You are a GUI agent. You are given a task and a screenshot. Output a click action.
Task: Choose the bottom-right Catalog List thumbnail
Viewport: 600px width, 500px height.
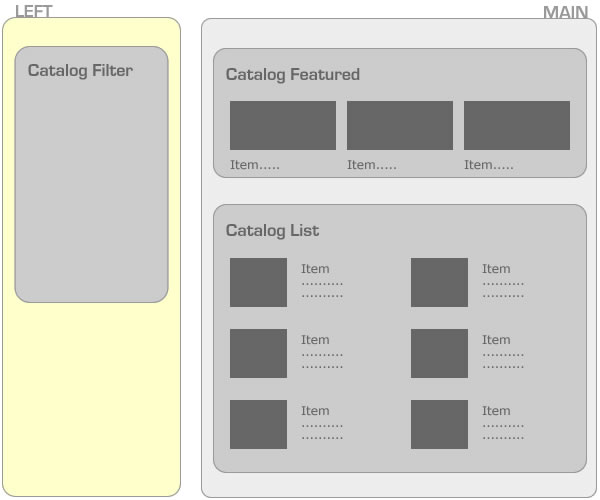(x=439, y=424)
